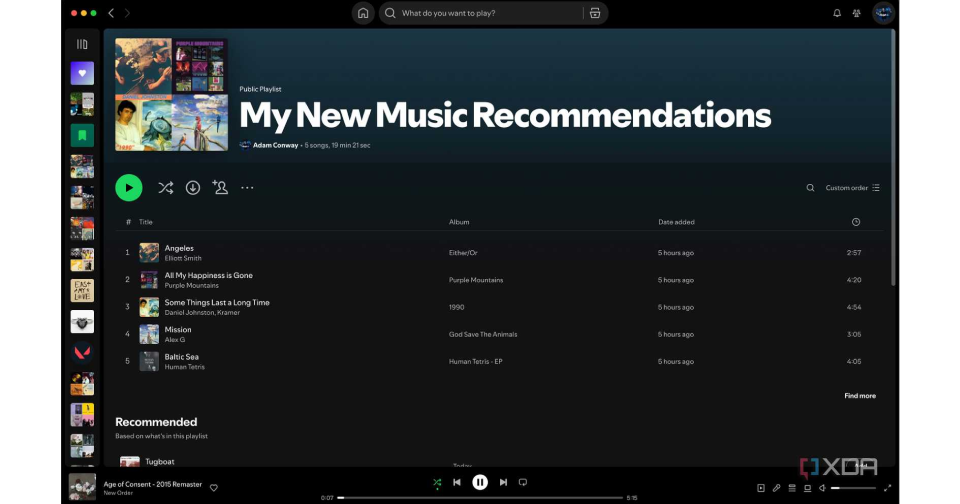Screen dimensions: 960x504
Task: Invite collaborators to playlist
Action: pos(220,187)
